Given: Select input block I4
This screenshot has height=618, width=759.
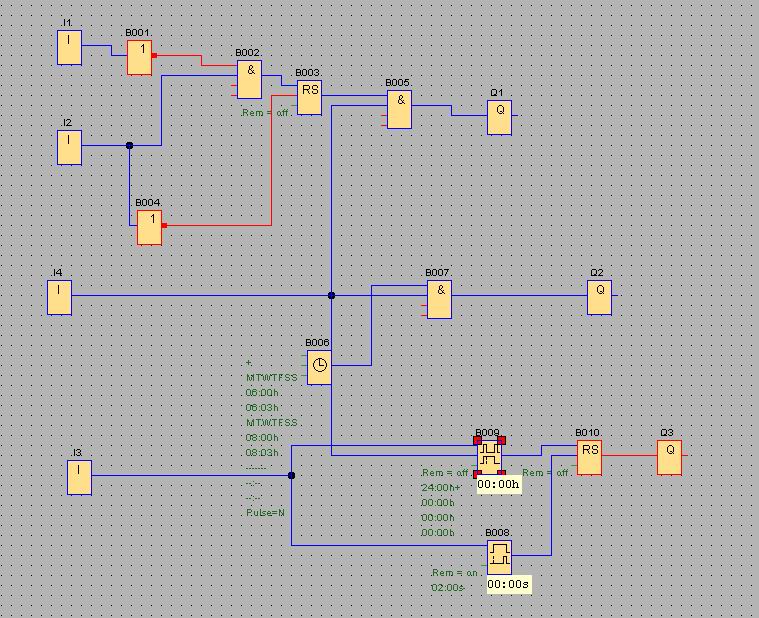Looking at the screenshot, I should tap(60, 298).
